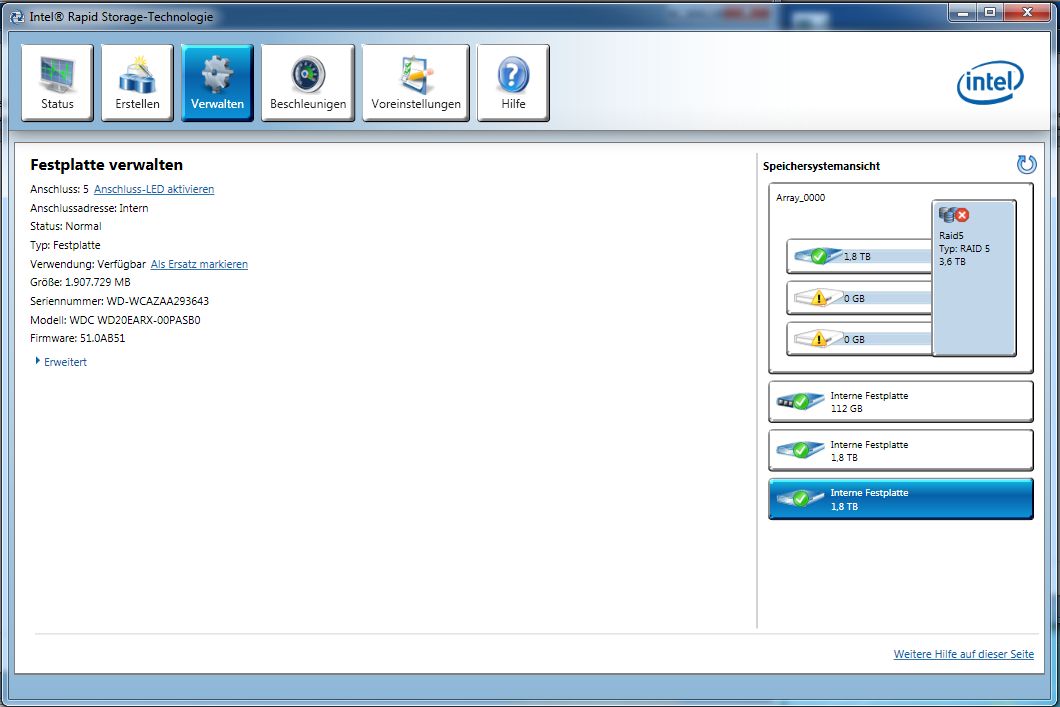Click the warning icon of the upper 0 GB disk

pyautogui.click(x=819, y=298)
